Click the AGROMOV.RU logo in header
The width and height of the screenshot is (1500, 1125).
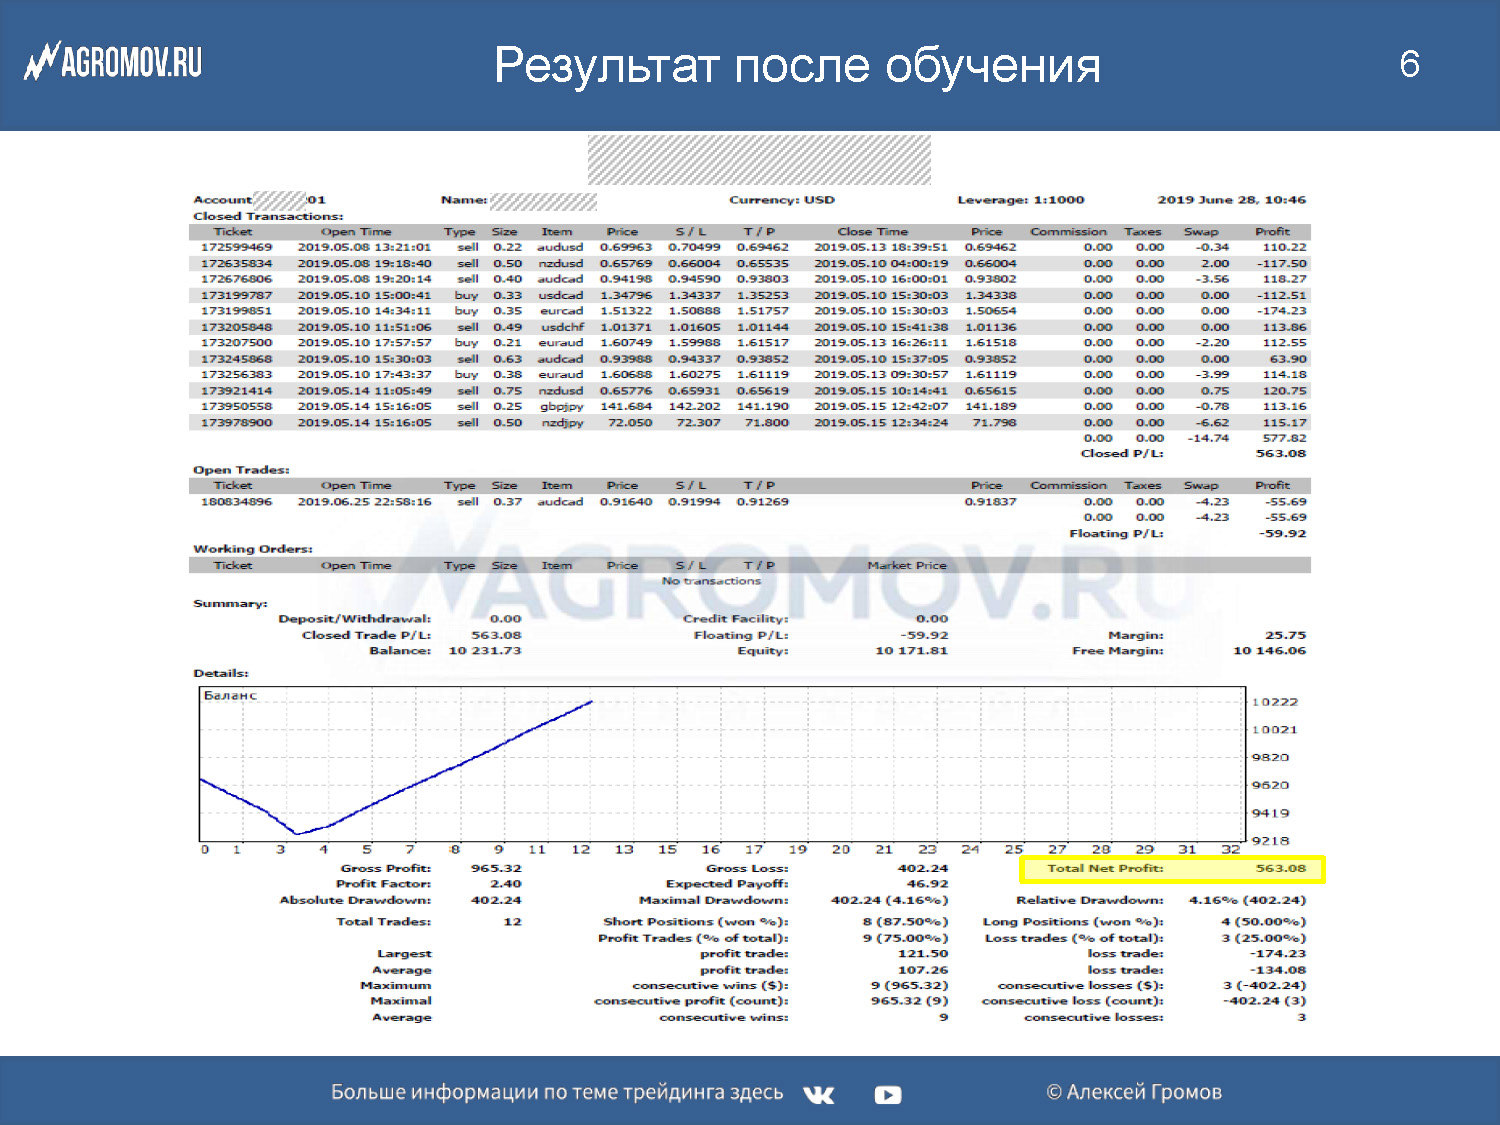[x=113, y=62]
